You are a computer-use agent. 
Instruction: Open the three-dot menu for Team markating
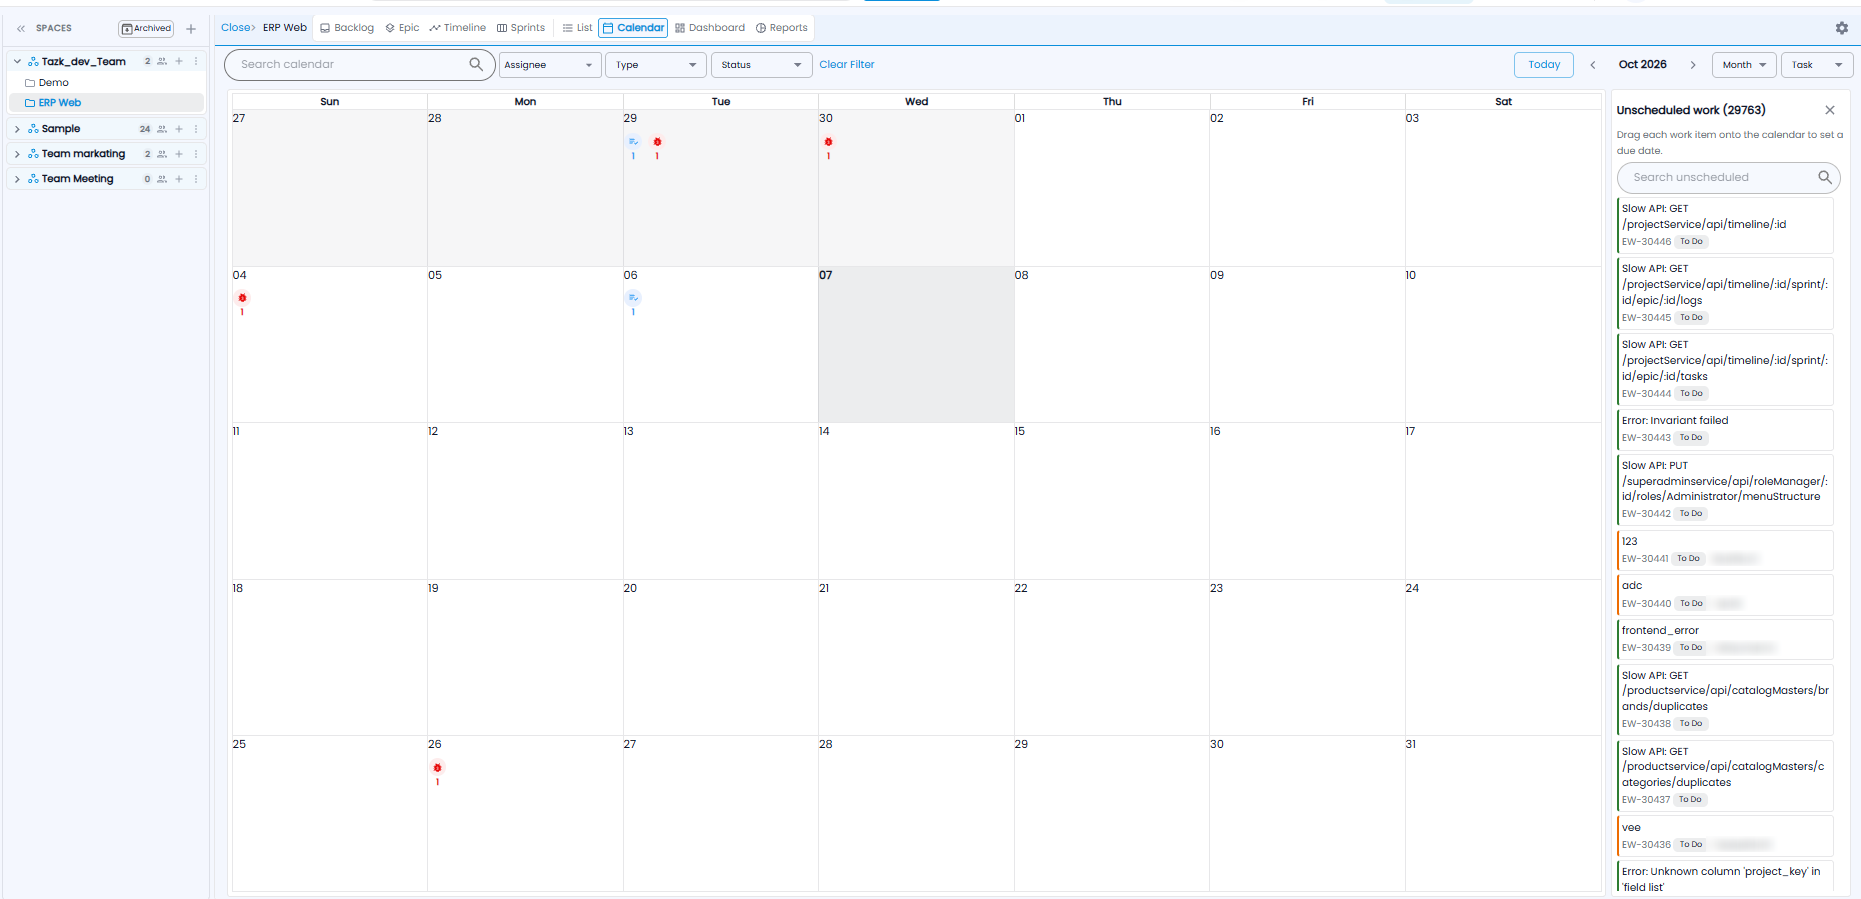click(196, 154)
